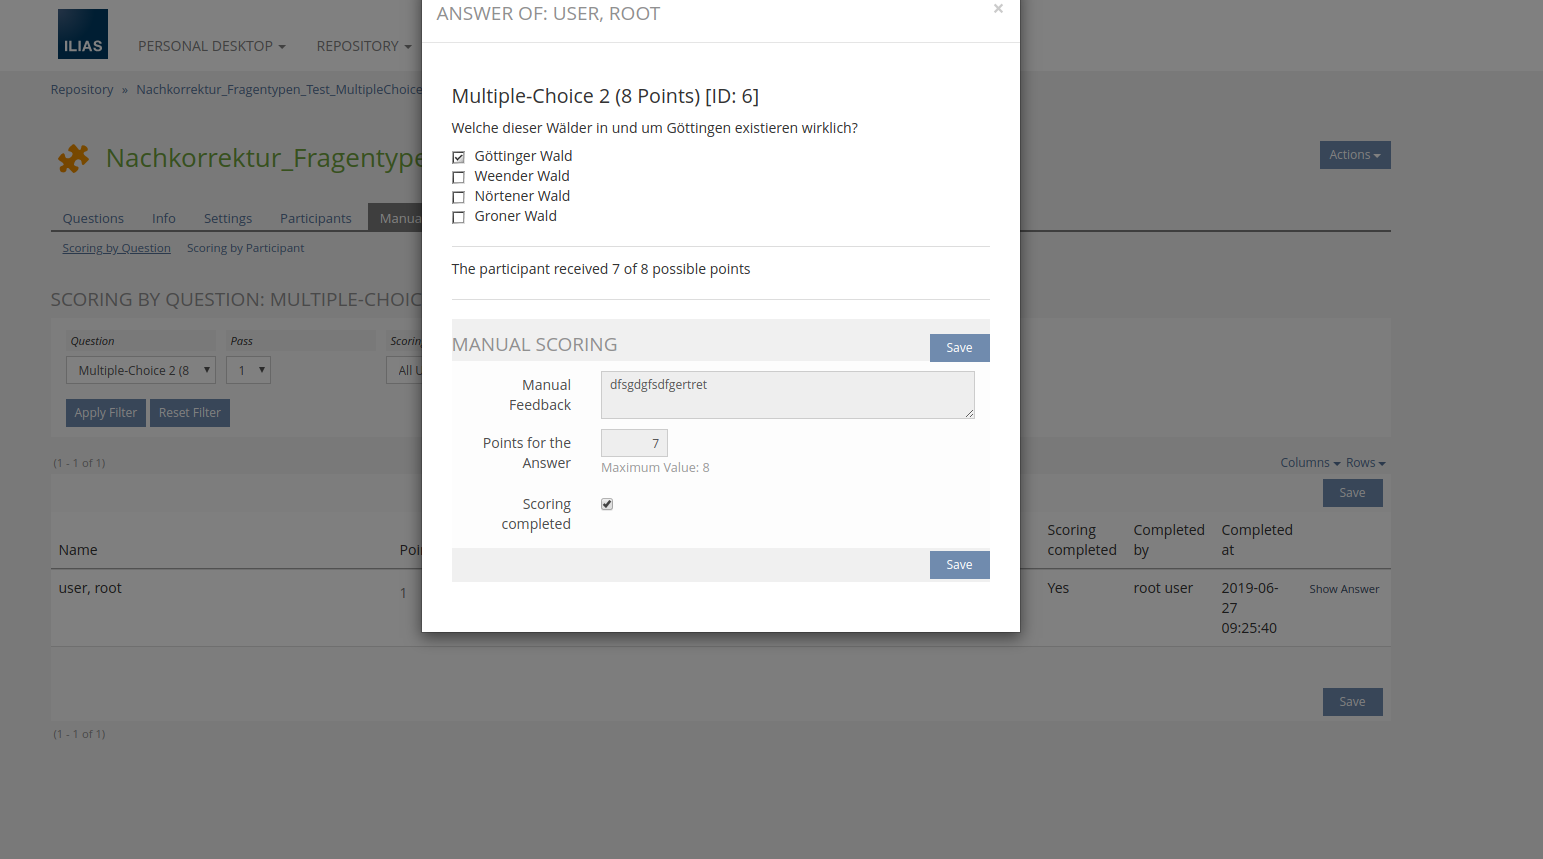The width and height of the screenshot is (1543, 859).
Task: Open the Participants tab
Action: tap(315, 218)
